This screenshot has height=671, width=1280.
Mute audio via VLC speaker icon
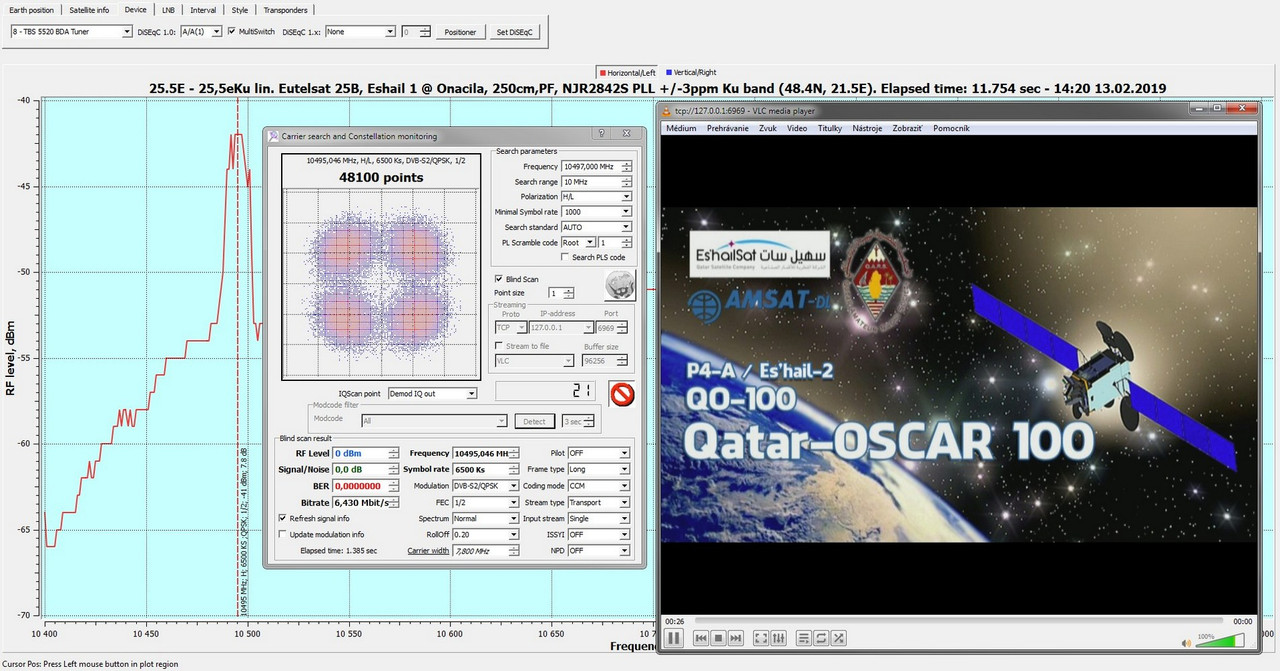tap(1187, 643)
